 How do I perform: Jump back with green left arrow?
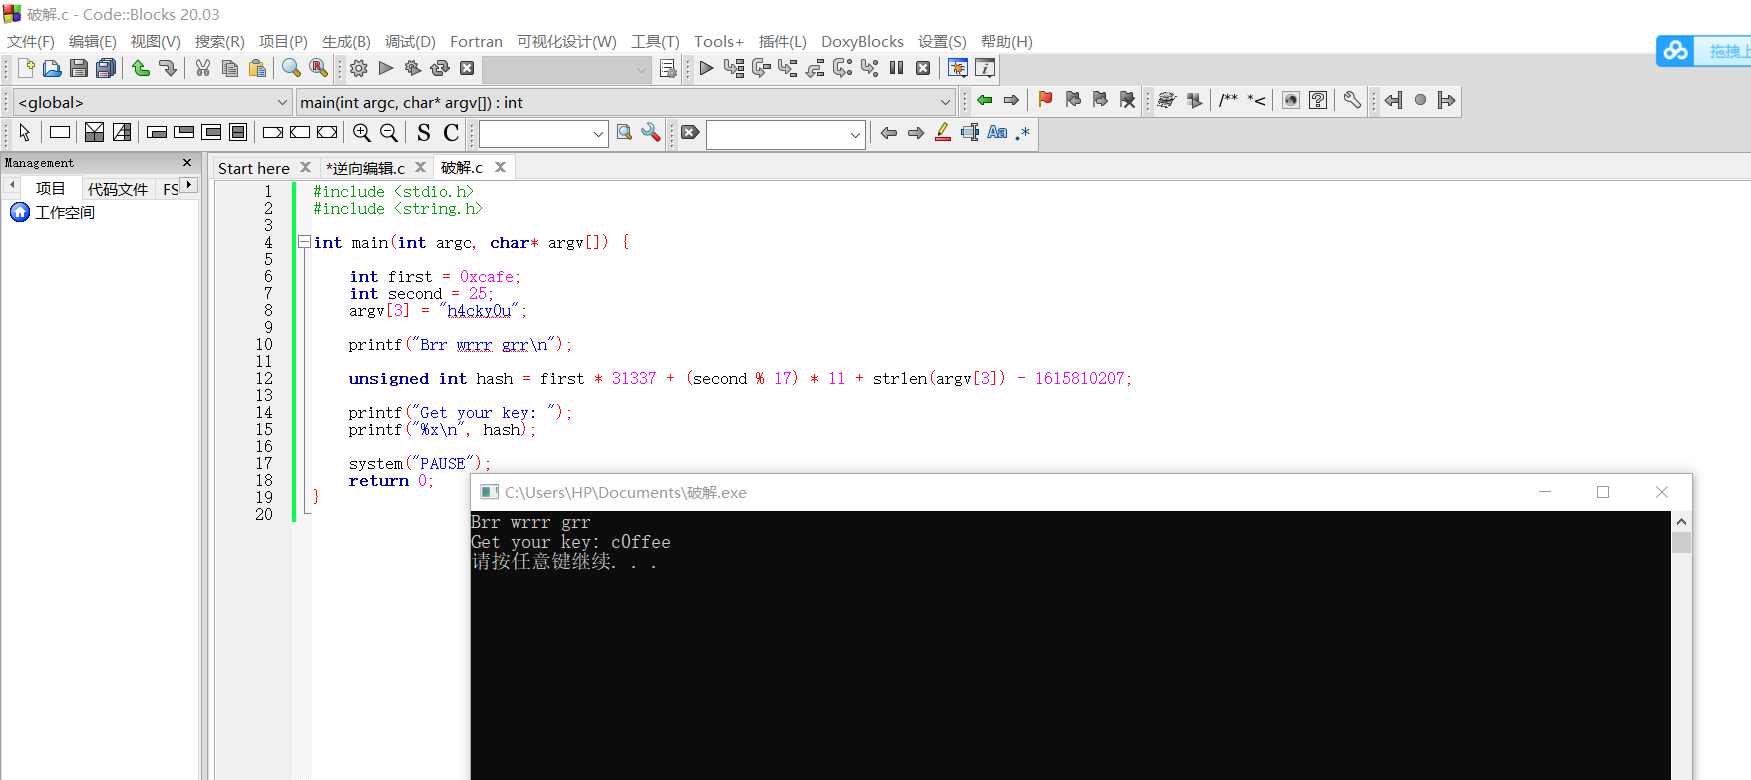985,100
